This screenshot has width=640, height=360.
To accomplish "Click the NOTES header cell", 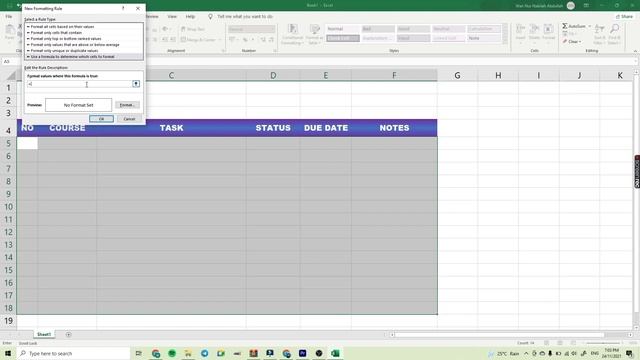I will tap(394, 128).
